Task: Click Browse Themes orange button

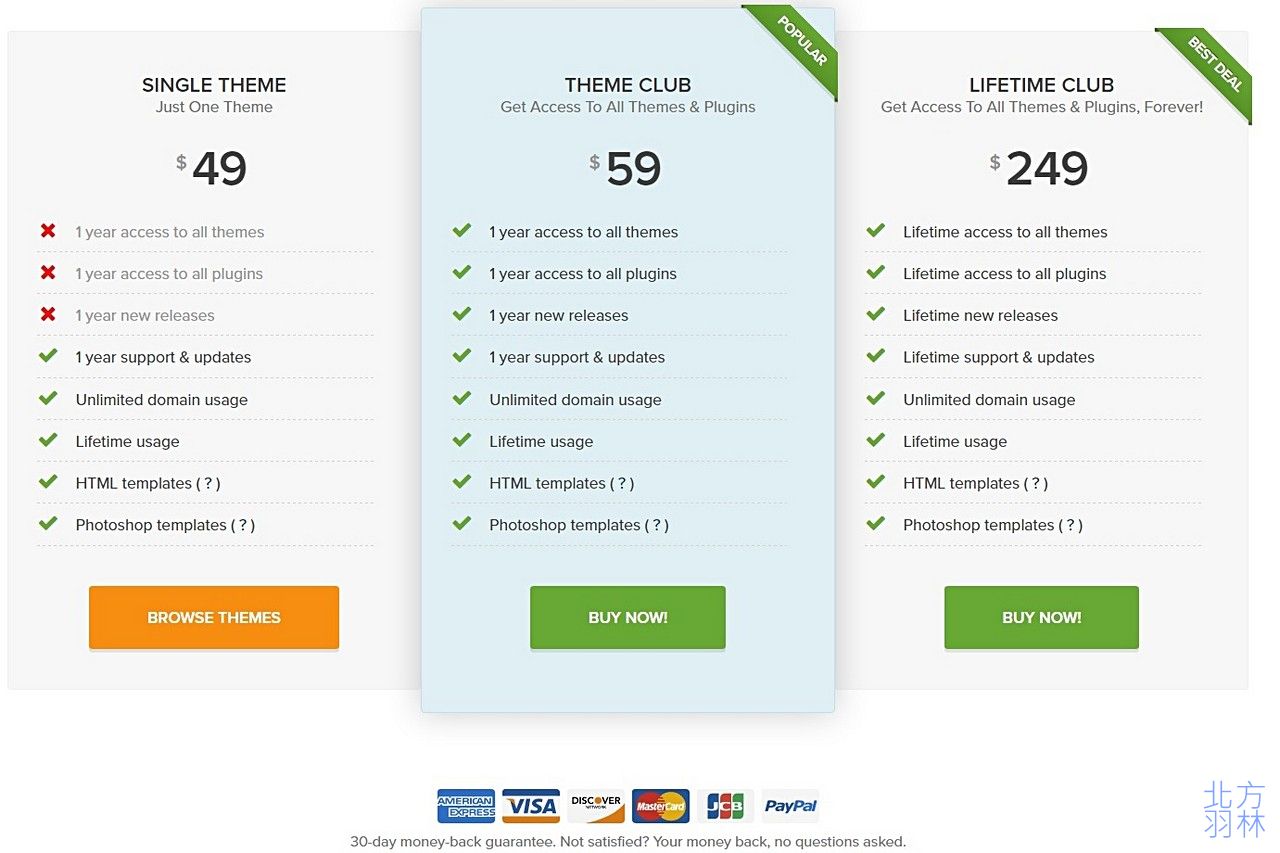Action: click(x=214, y=618)
